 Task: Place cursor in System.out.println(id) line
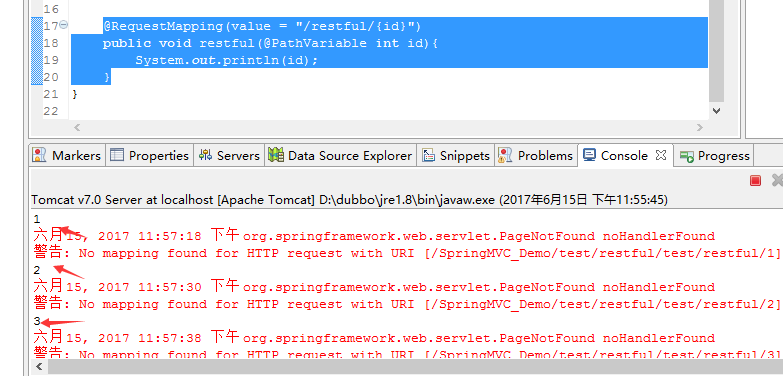click(227, 60)
